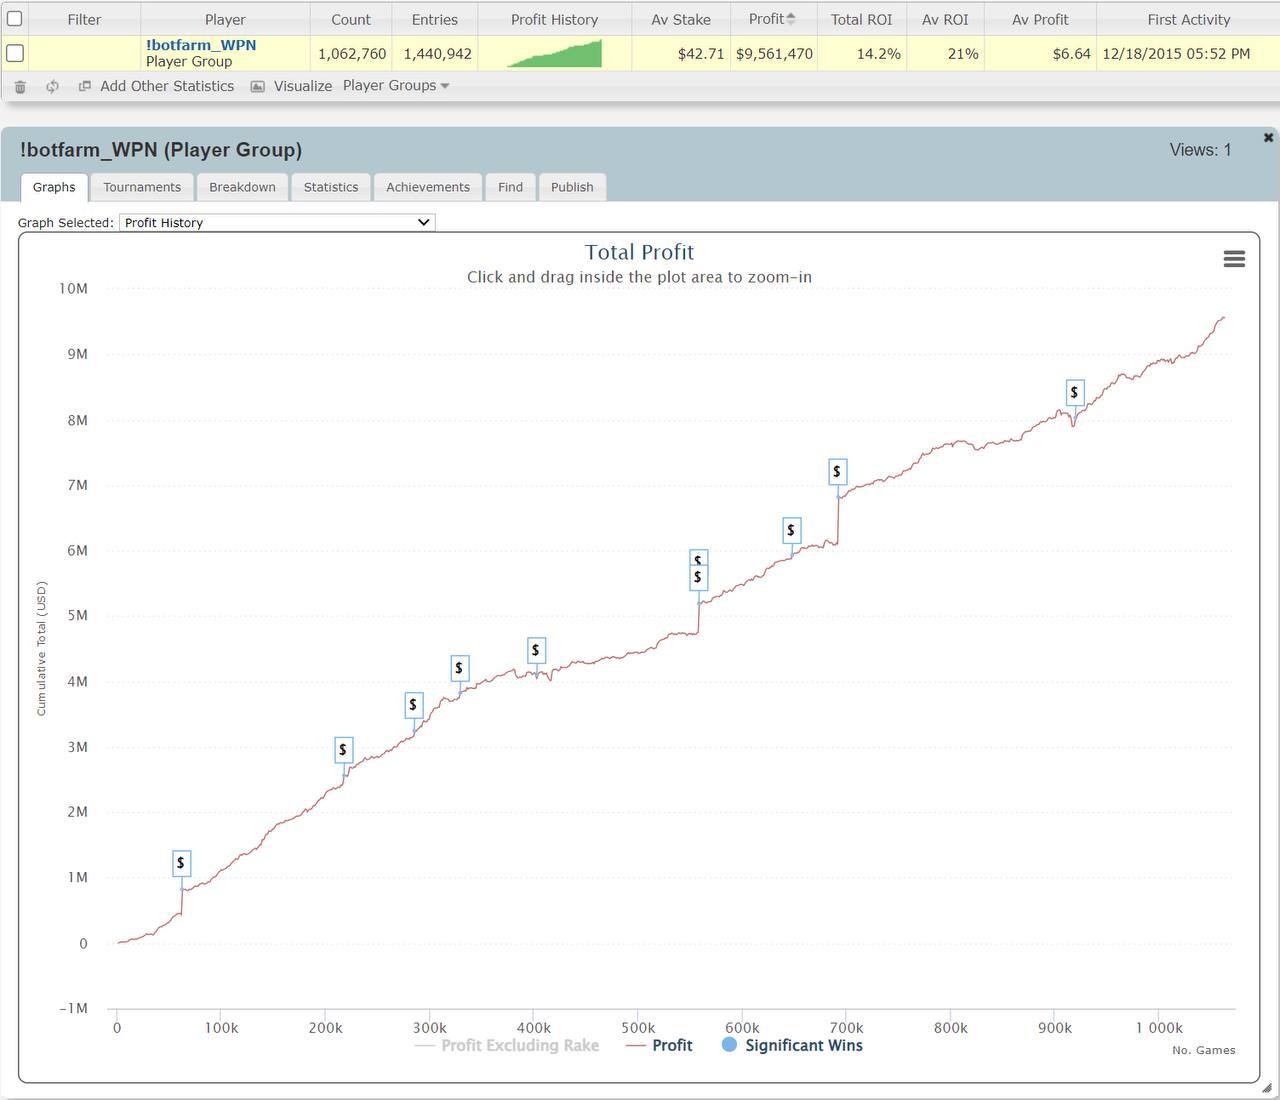
Task: Open the !botfarm_WPN player link
Action: coord(201,45)
